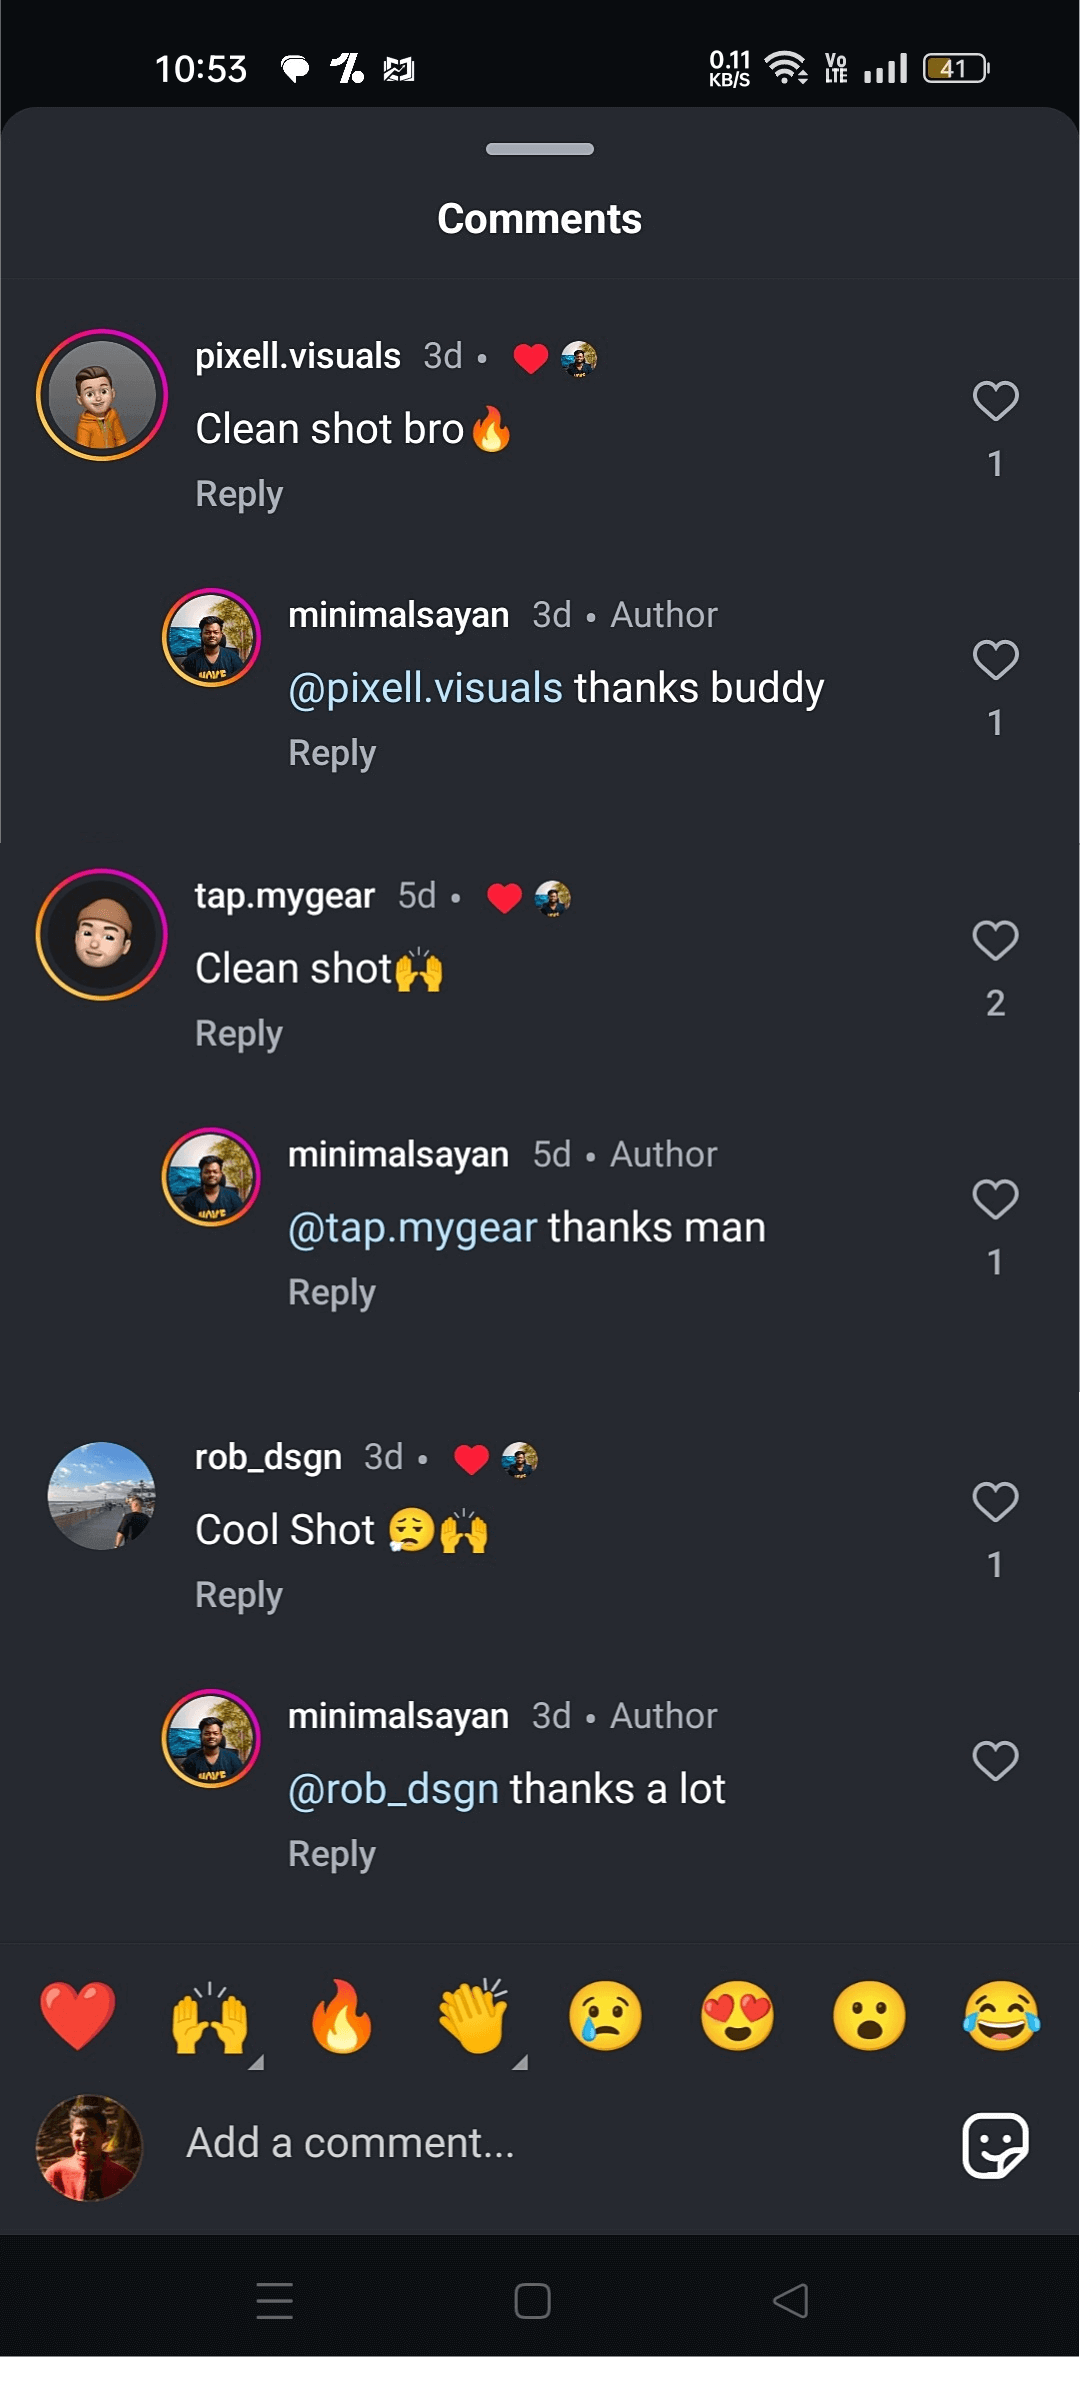Open the @pixell.visuals mention link
Viewport: 1080px width, 2400px height.
tap(425, 688)
